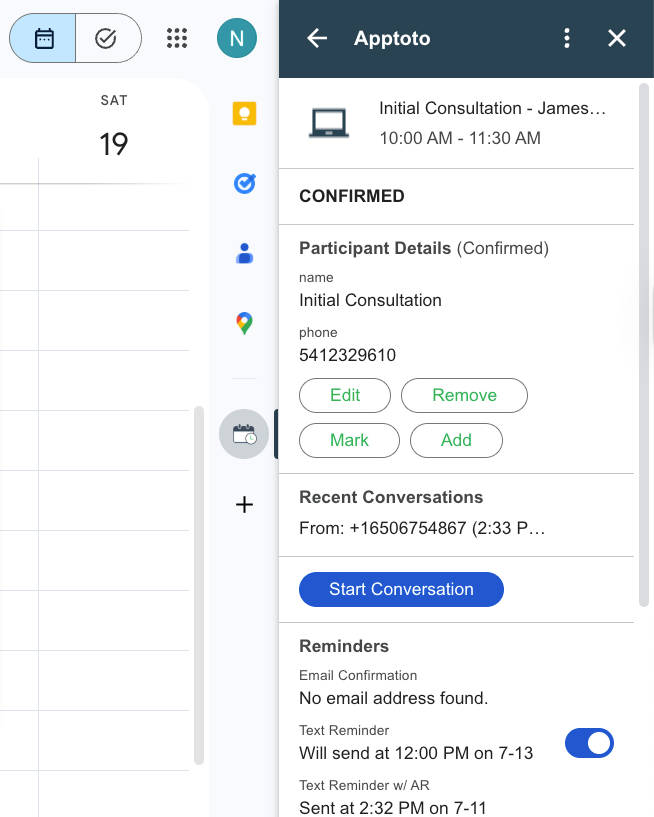Open Google Keep from the side panel
654x817 pixels.
coord(244,113)
